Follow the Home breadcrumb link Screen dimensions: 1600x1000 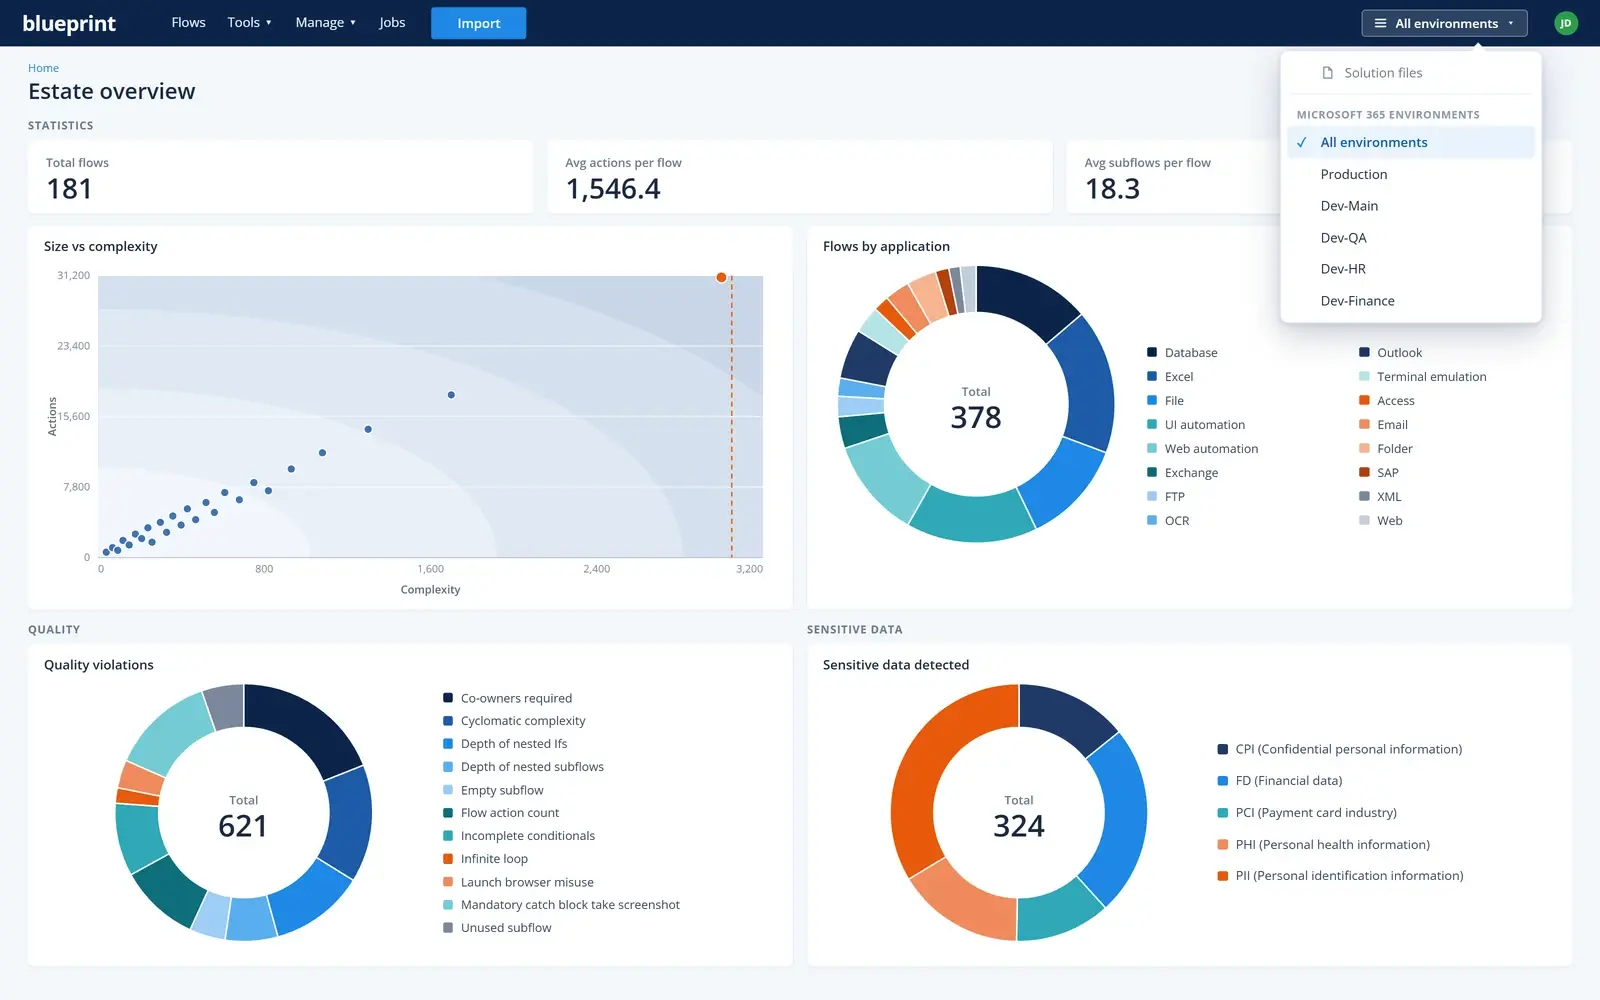[x=43, y=68]
